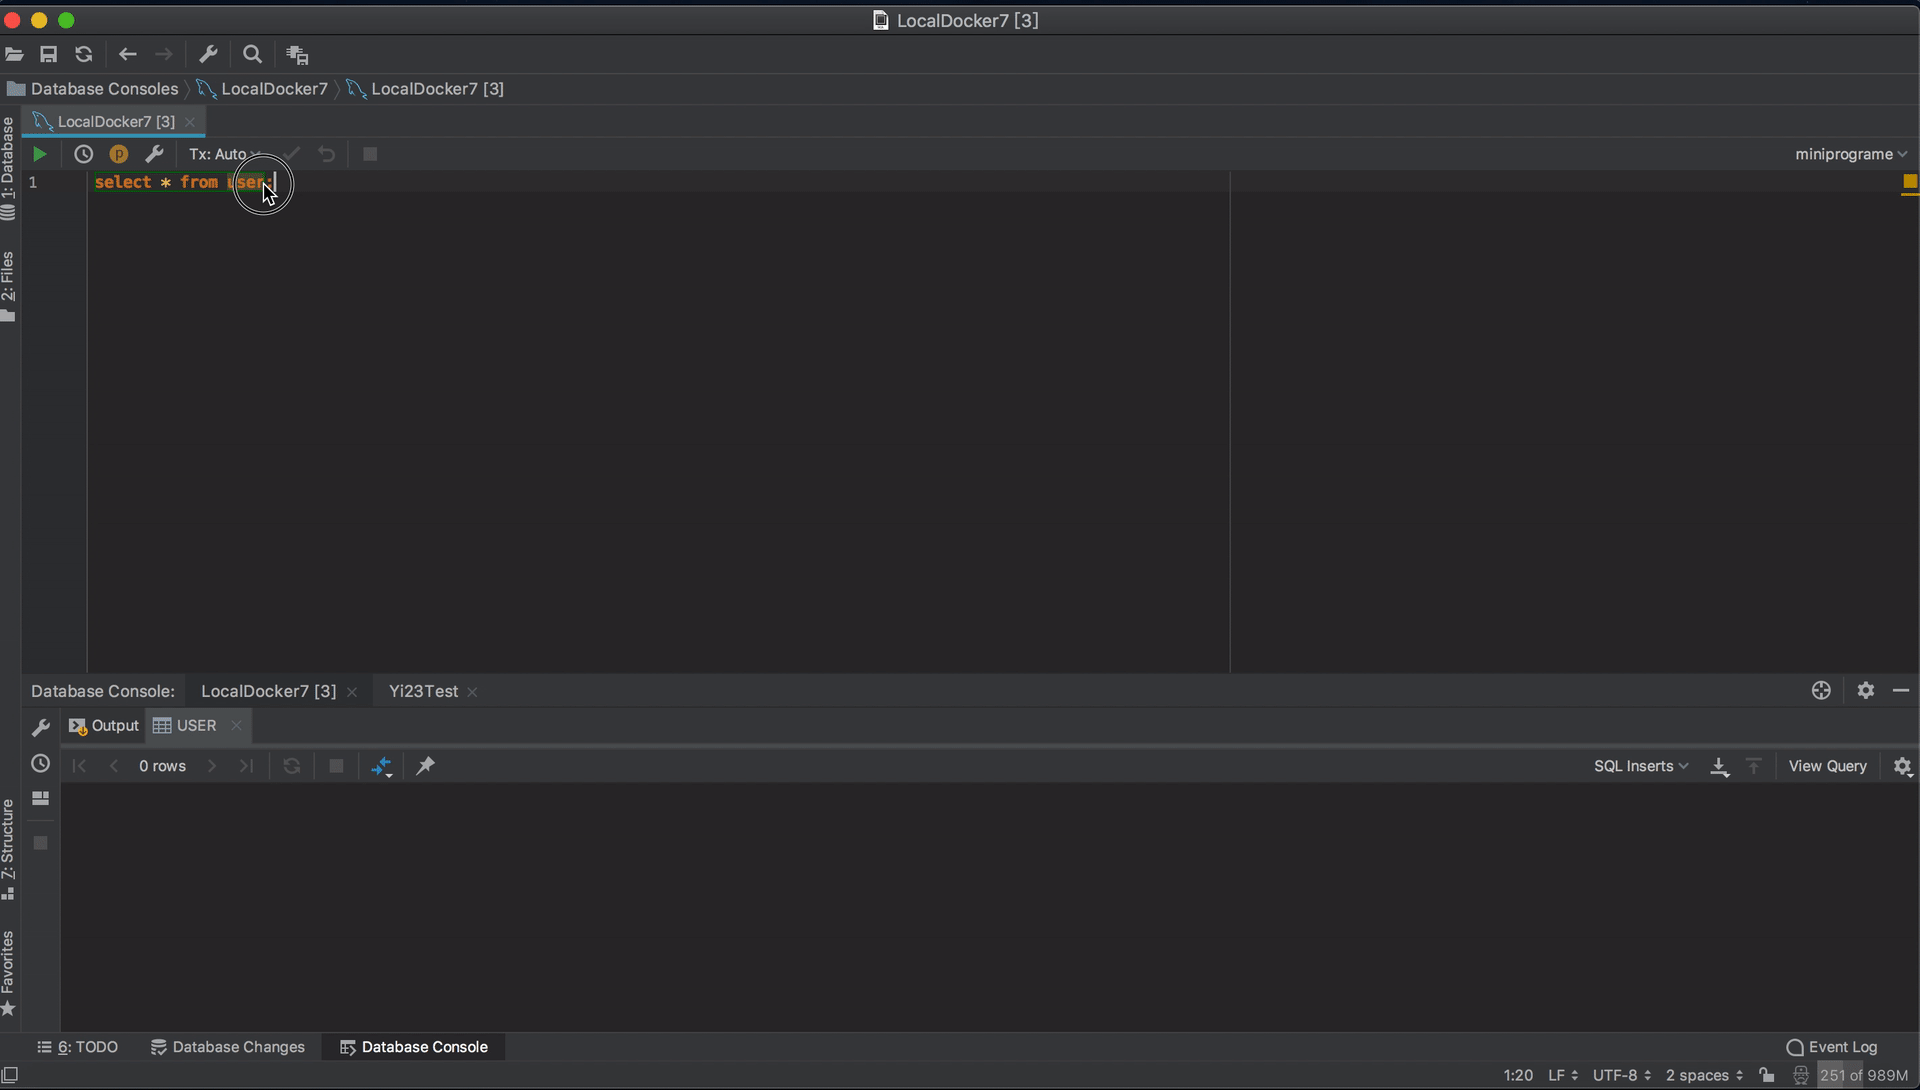The width and height of the screenshot is (1920, 1090).
Task: Open the Event Log panel
Action: pos(1832,1047)
